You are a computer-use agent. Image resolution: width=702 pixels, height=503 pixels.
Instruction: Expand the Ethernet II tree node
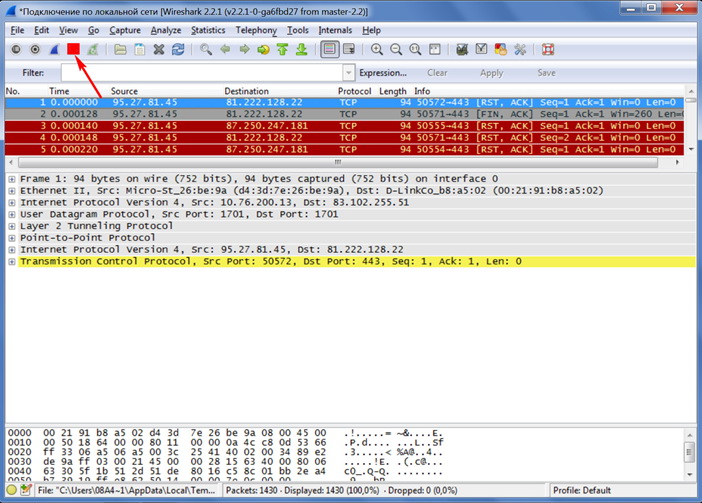11,191
